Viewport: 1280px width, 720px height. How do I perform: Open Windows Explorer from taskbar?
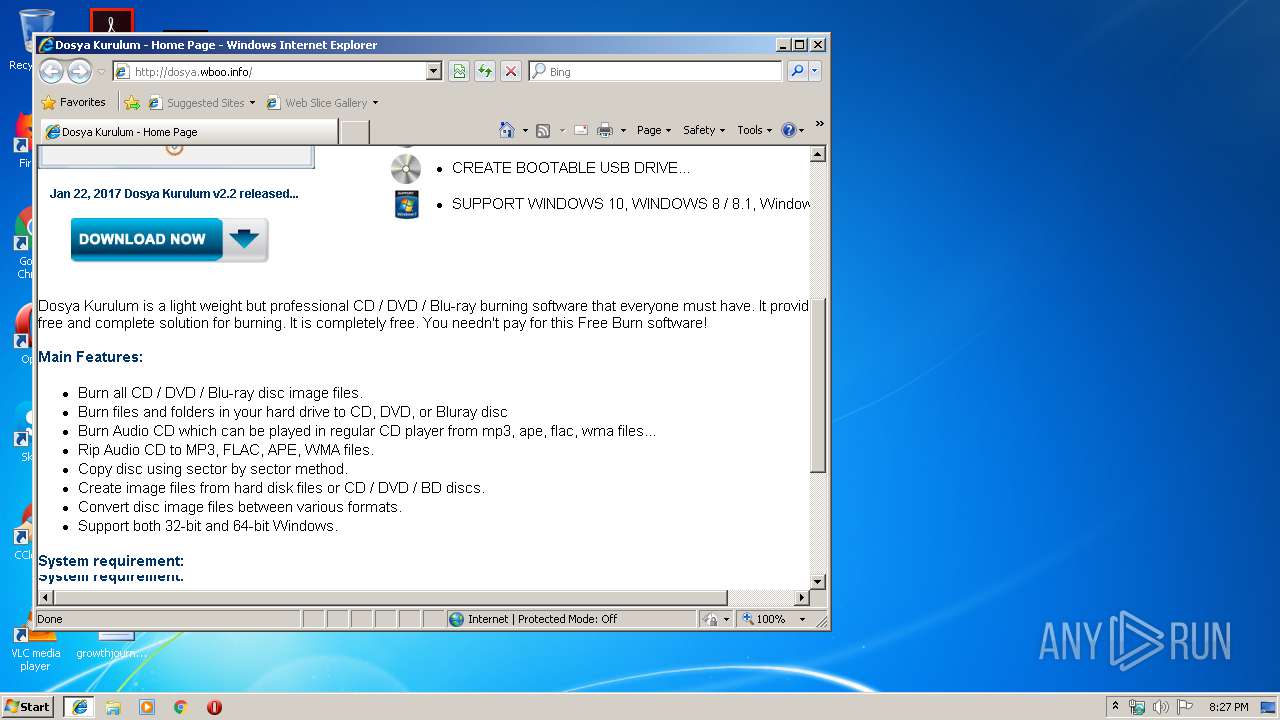pyautogui.click(x=113, y=706)
